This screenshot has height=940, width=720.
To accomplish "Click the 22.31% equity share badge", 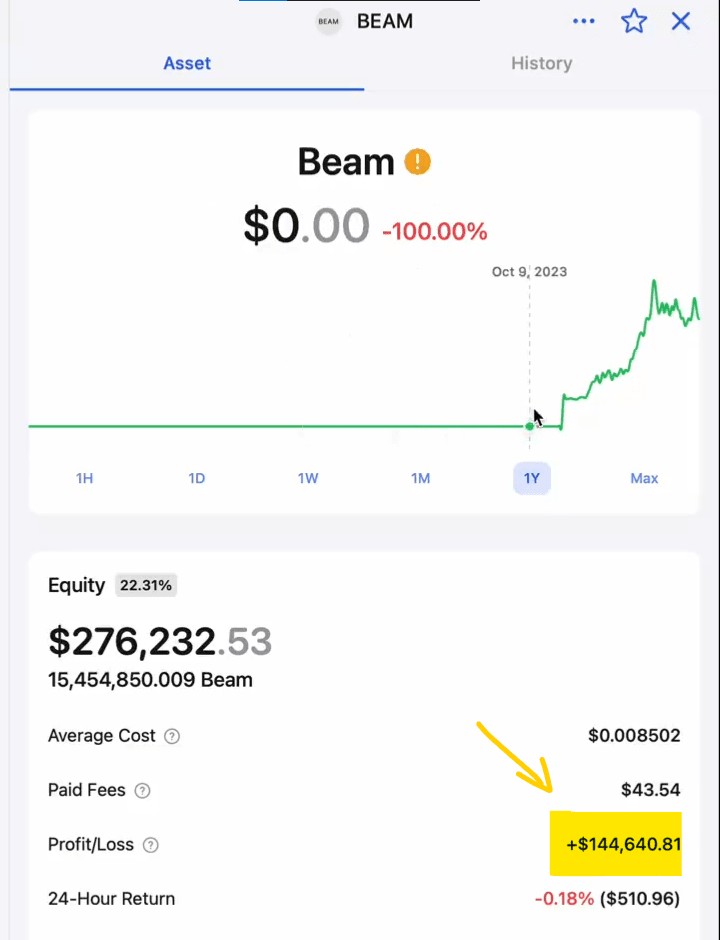I will coord(146,586).
